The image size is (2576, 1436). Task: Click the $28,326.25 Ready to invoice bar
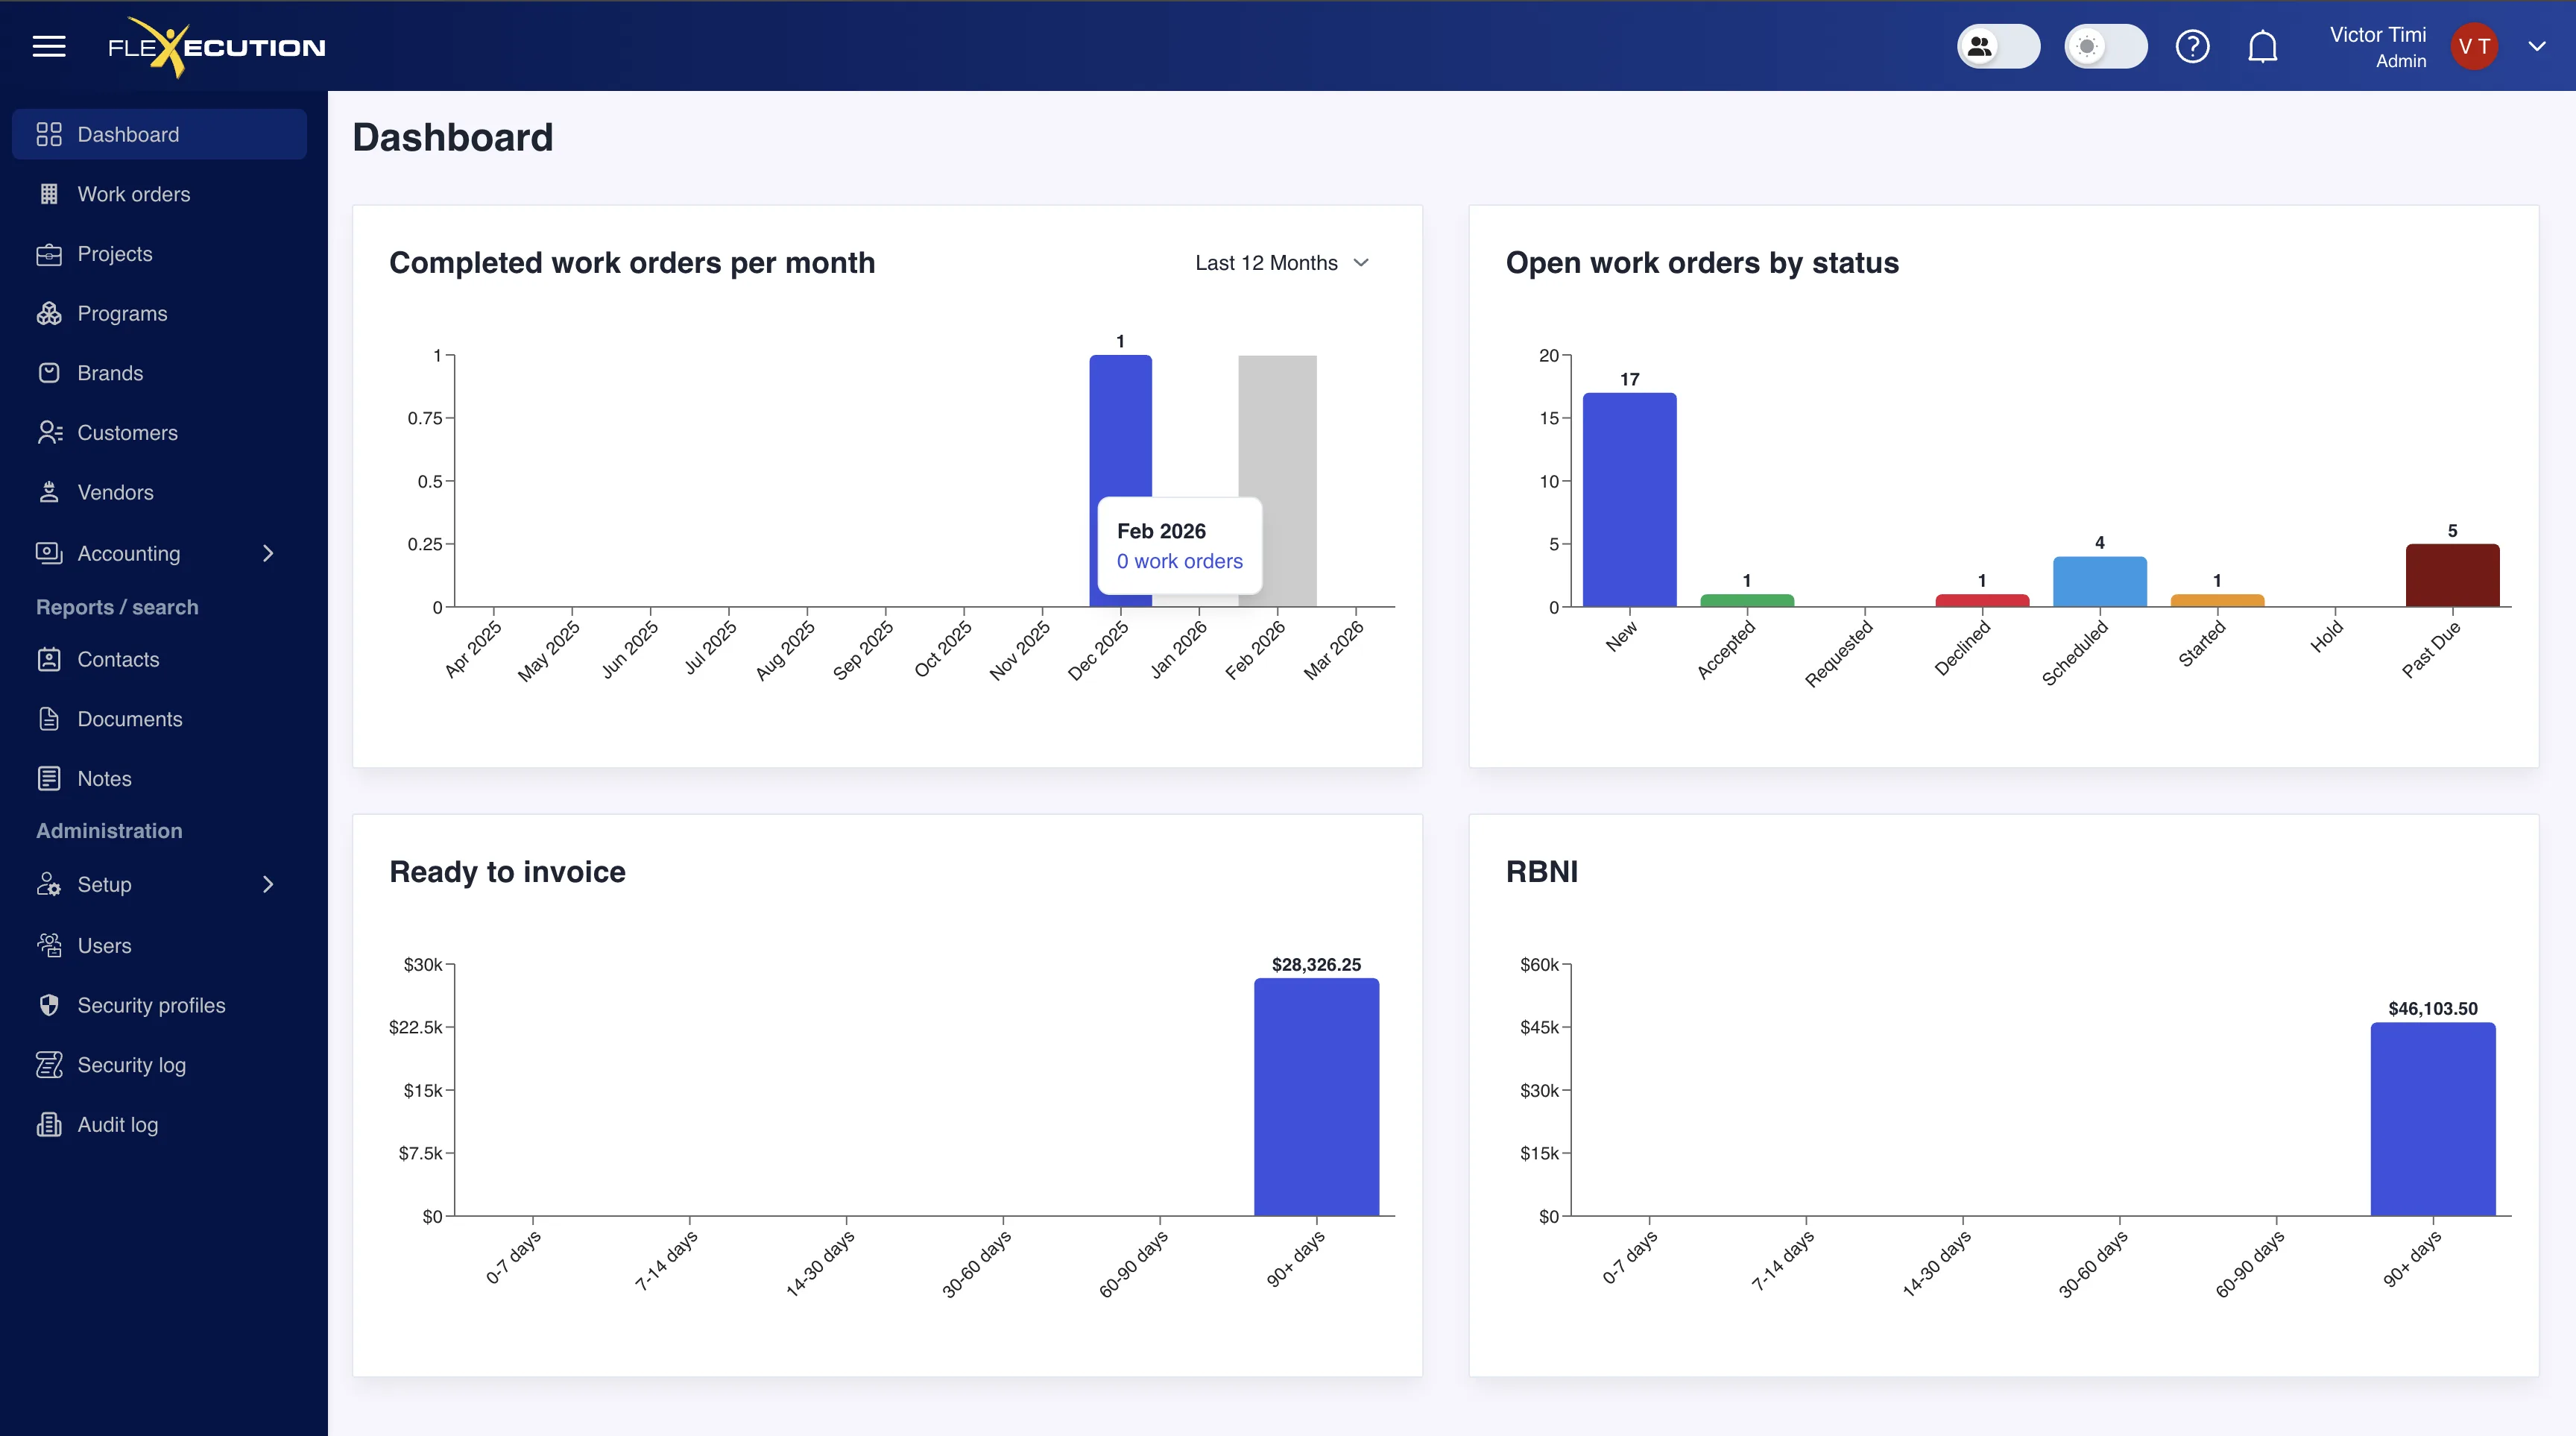point(1316,1097)
